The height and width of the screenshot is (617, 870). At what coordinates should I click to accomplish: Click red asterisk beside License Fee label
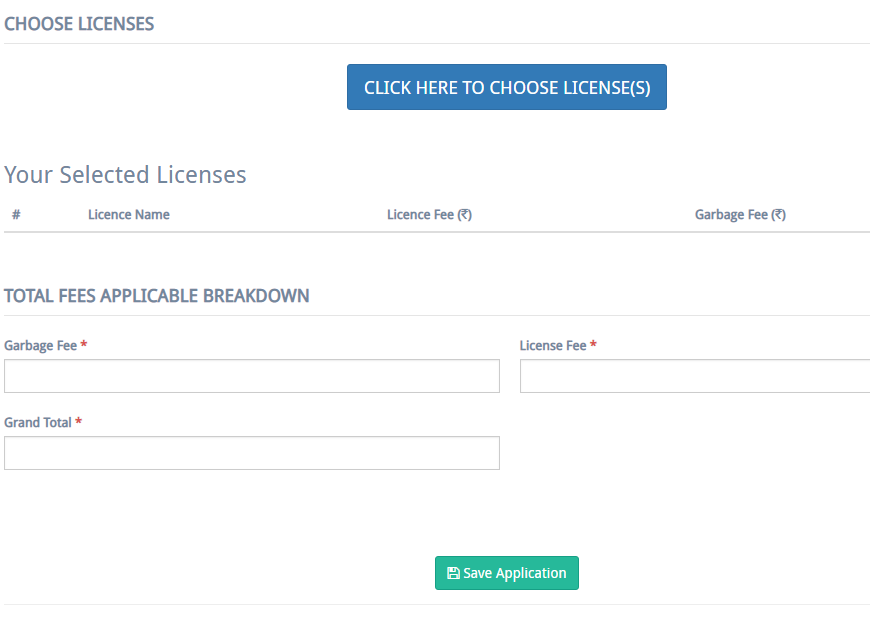coord(593,345)
